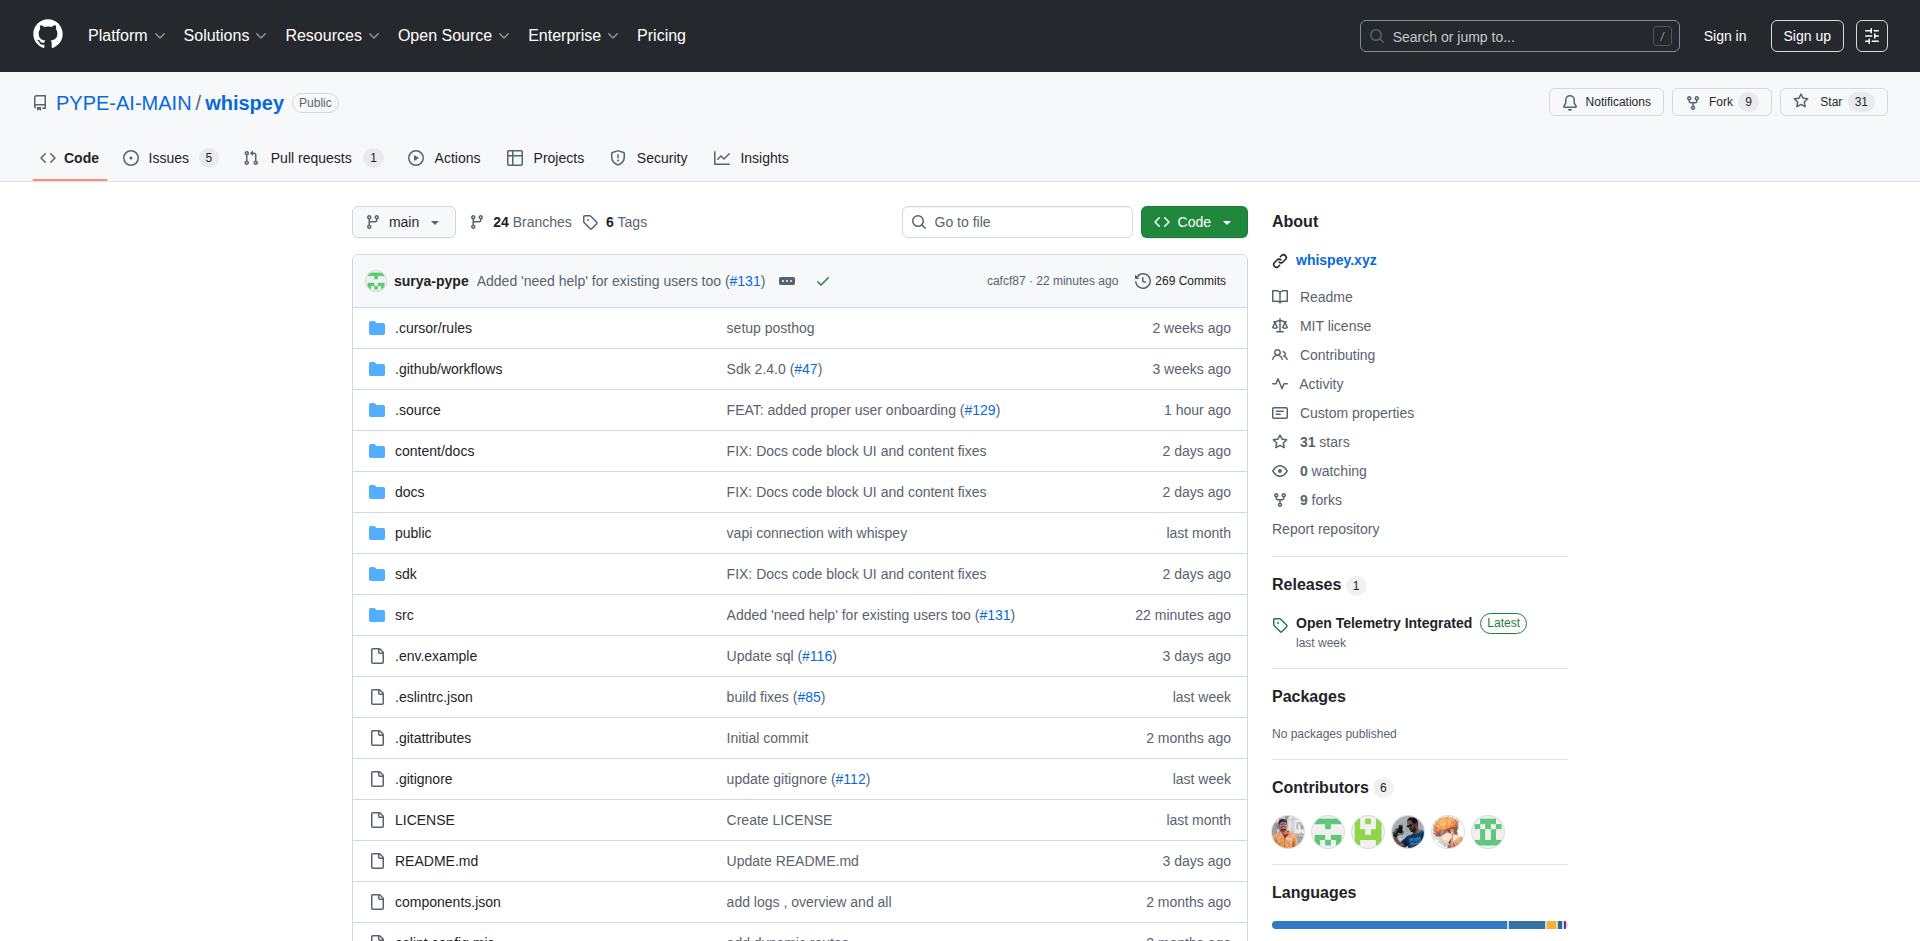Click the Activity pulse icon
The height and width of the screenshot is (941, 1920).
click(1280, 384)
